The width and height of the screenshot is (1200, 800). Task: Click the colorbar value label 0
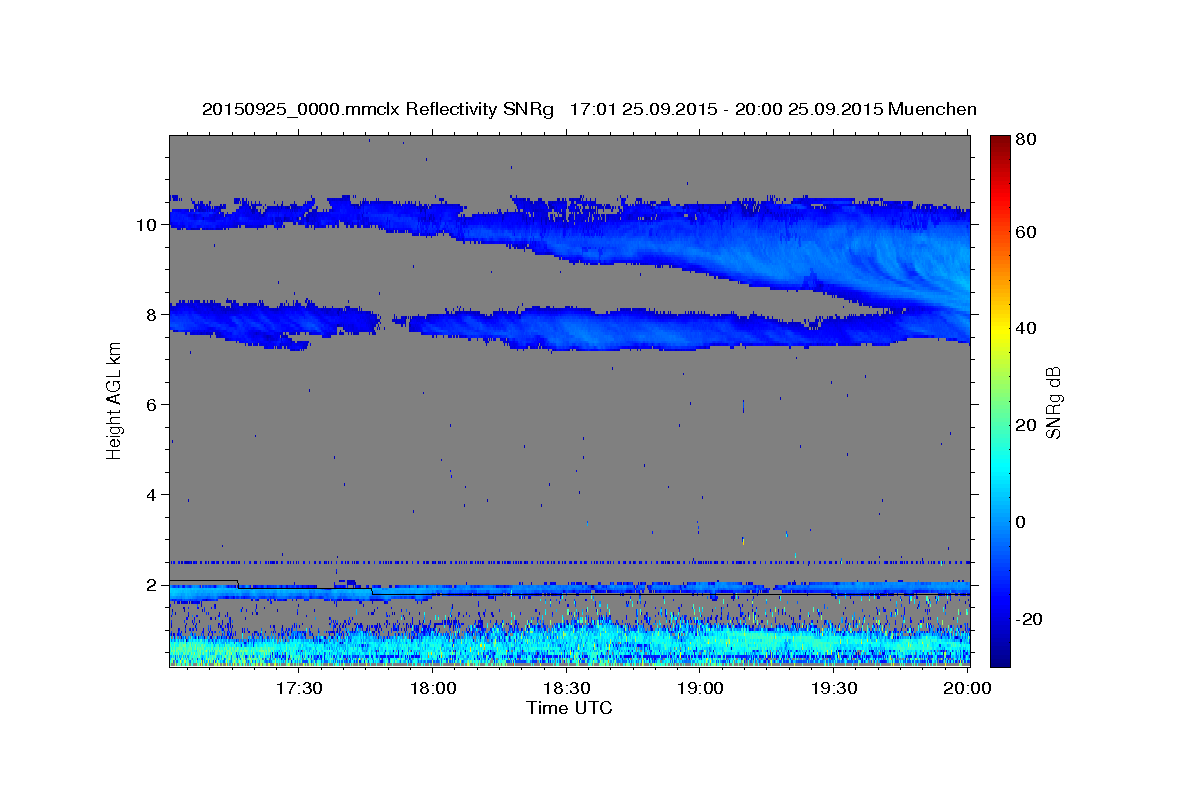coord(1020,522)
